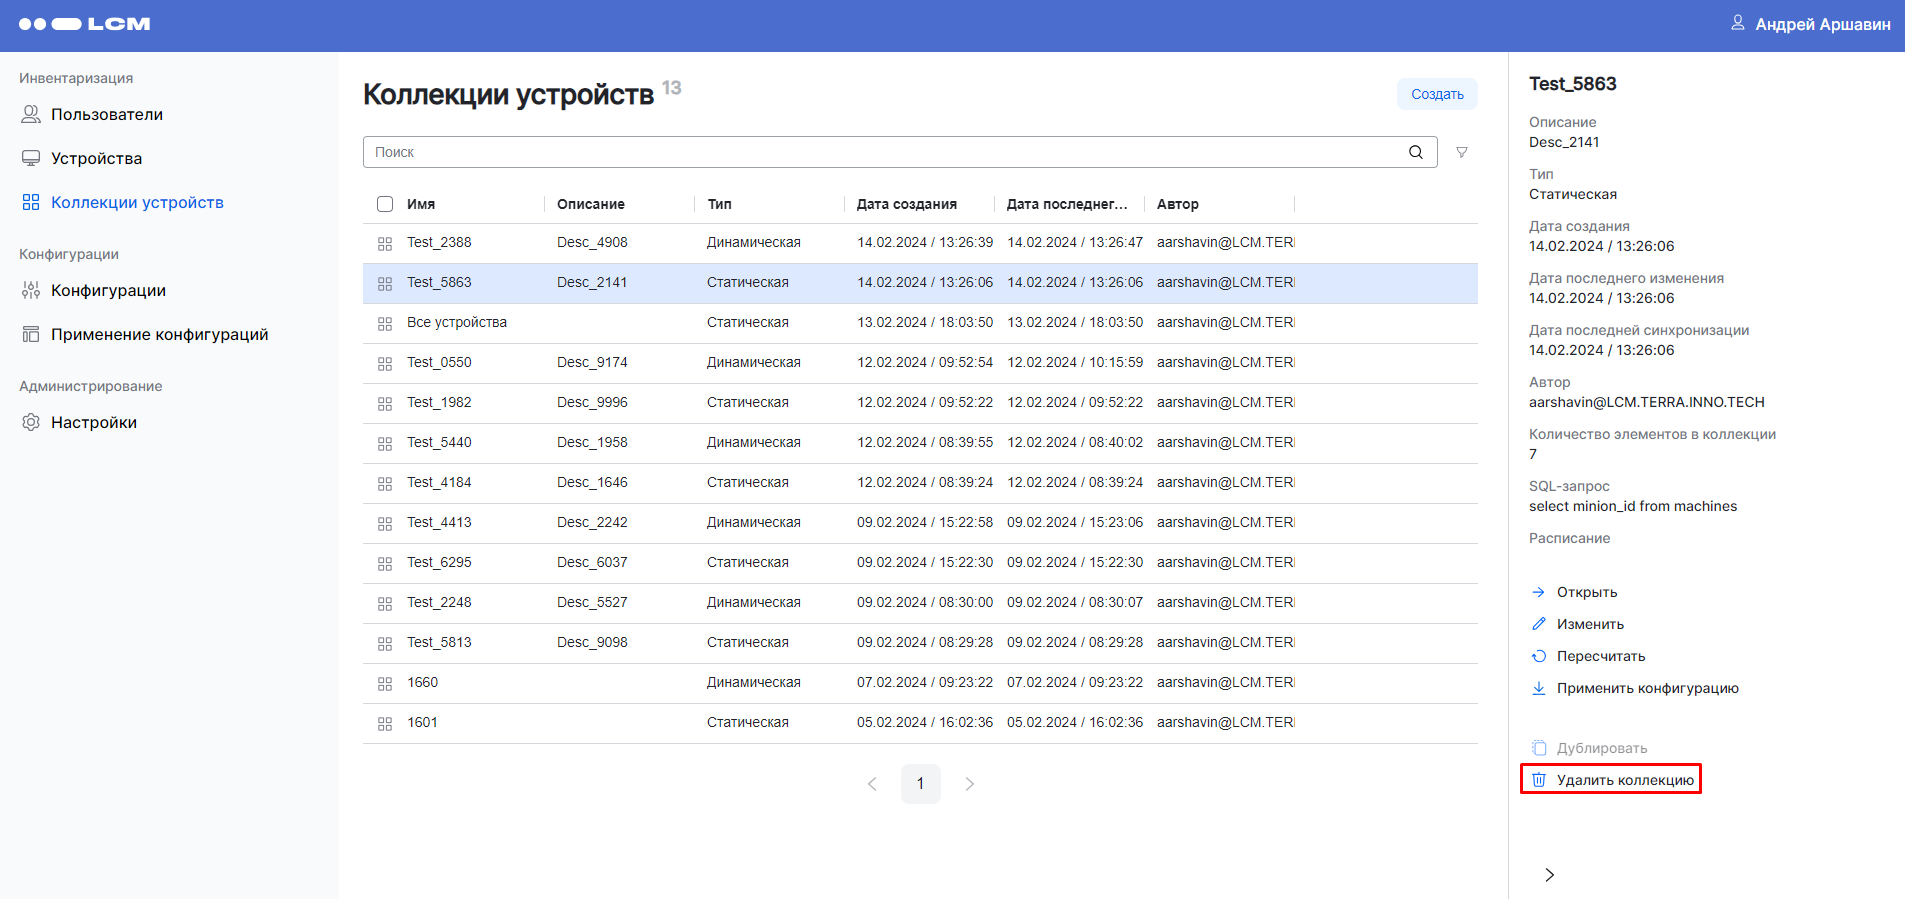
Task: Click the grid icon of Test_2388 row
Action: click(x=385, y=243)
